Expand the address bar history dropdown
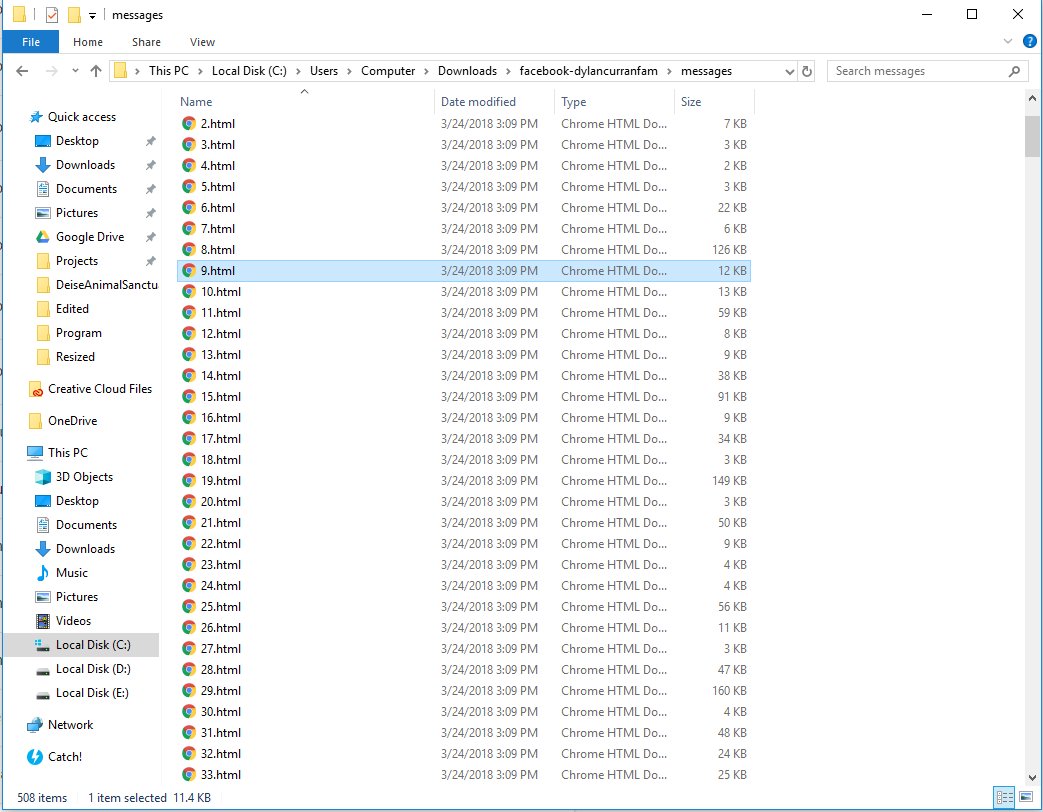Image resolution: width=1043 pixels, height=812 pixels. click(789, 71)
